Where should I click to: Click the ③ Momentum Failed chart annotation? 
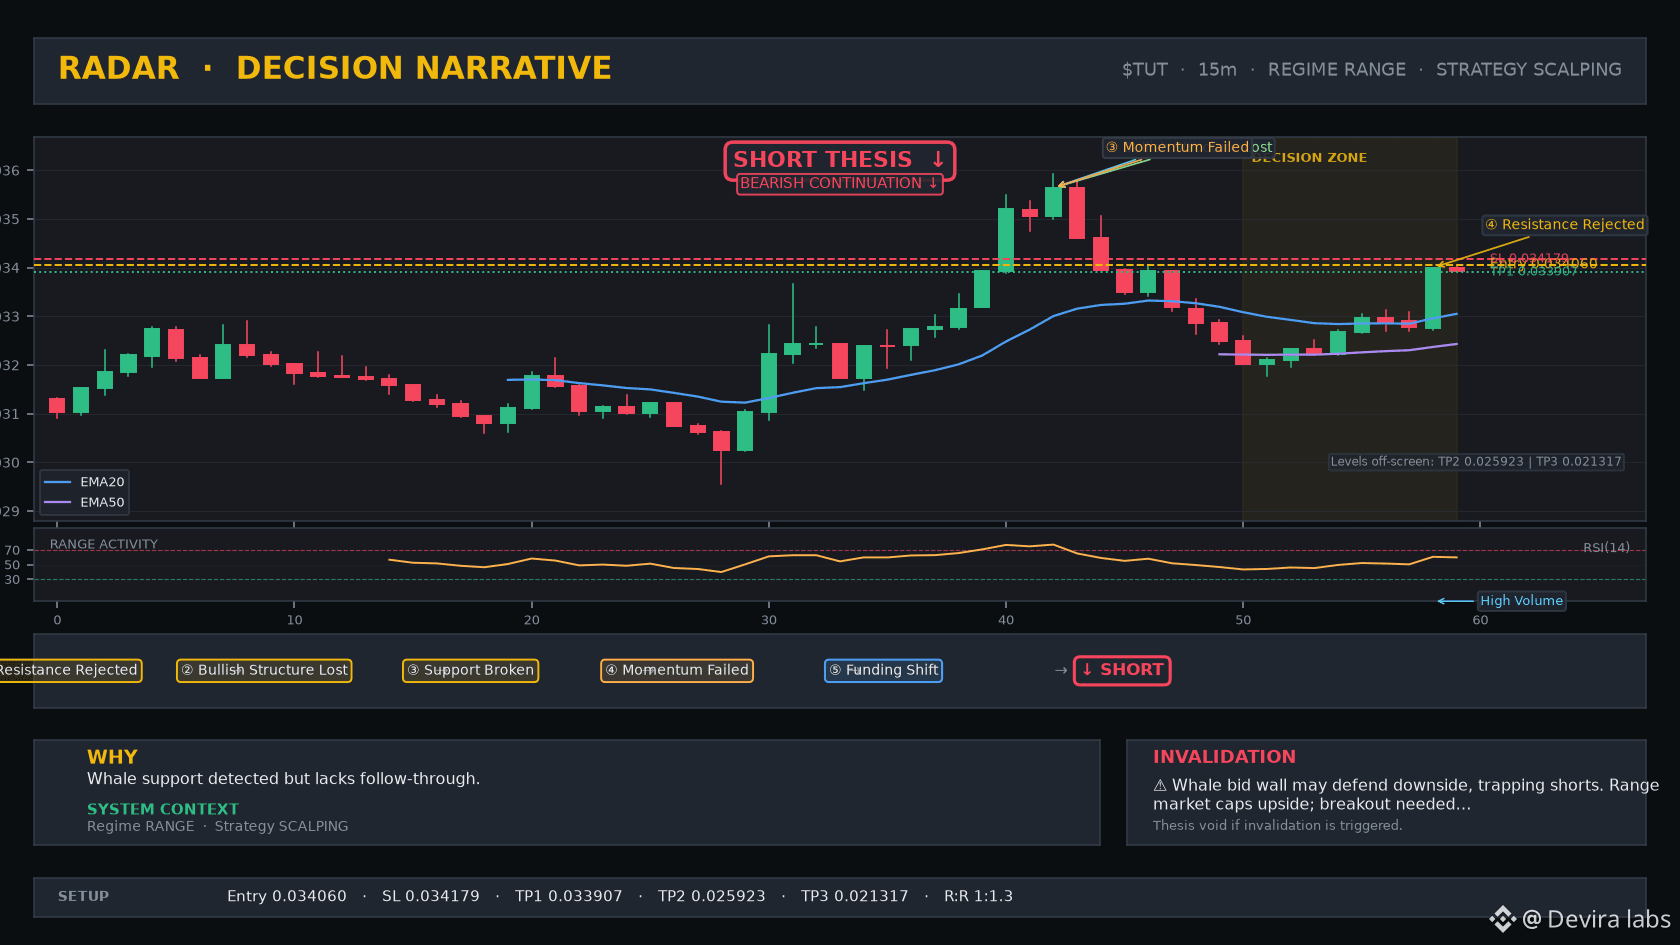click(x=1176, y=147)
